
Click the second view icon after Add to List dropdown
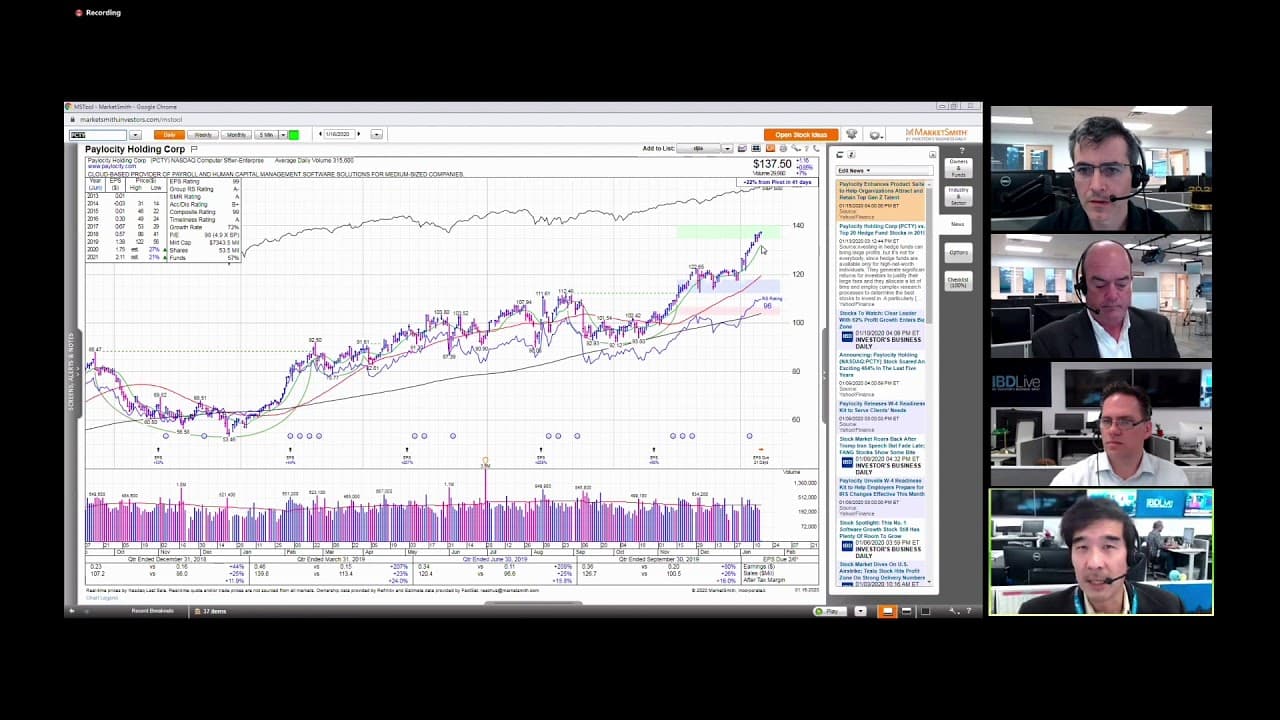pos(755,148)
